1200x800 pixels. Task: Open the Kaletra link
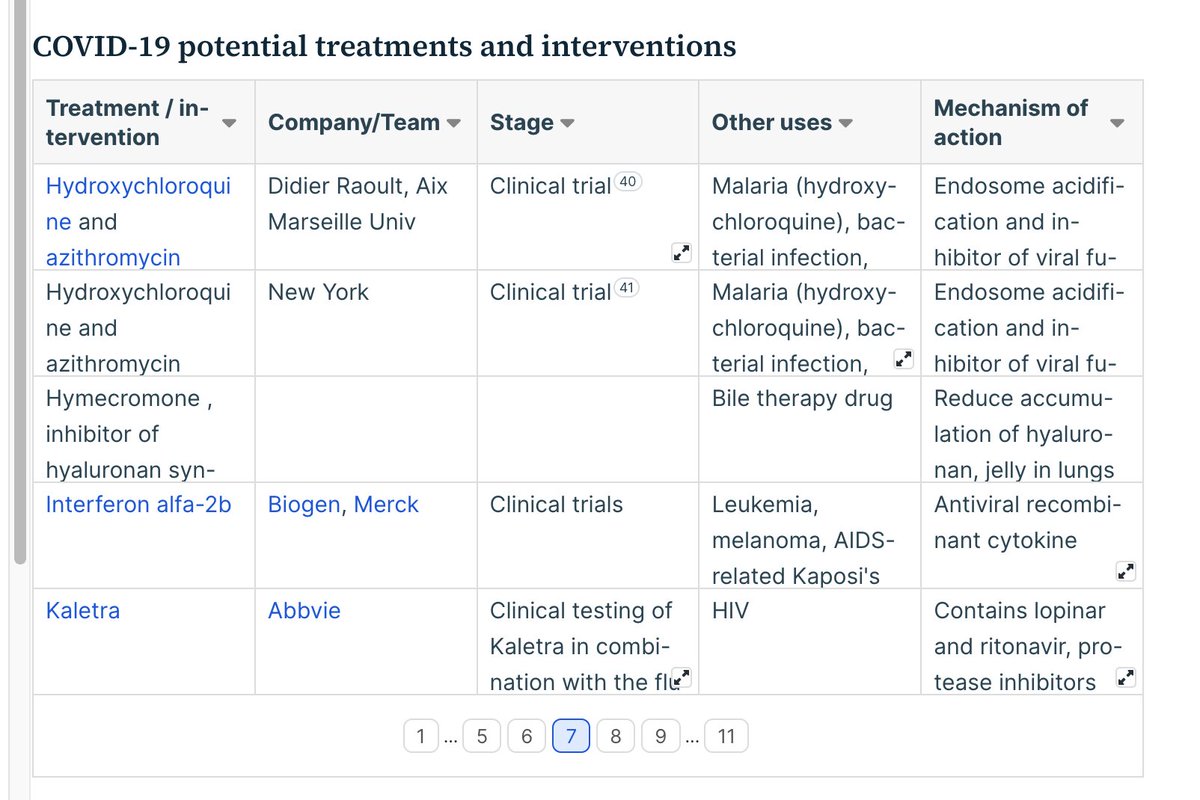[x=83, y=610]
